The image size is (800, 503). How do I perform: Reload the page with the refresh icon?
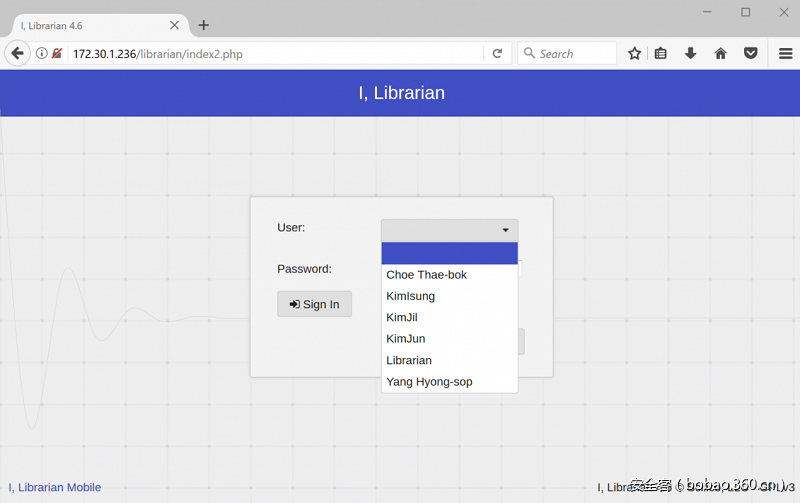[497, 54]
